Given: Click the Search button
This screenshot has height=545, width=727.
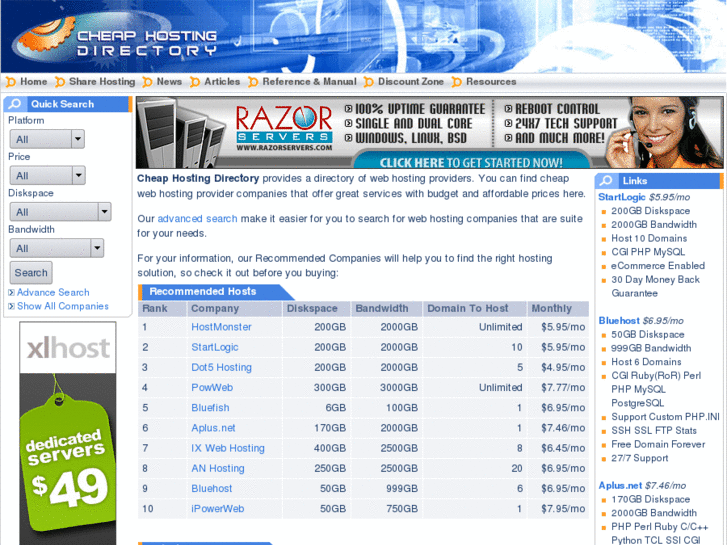Looking at the screenshot, I should click(x=31, y=272).
